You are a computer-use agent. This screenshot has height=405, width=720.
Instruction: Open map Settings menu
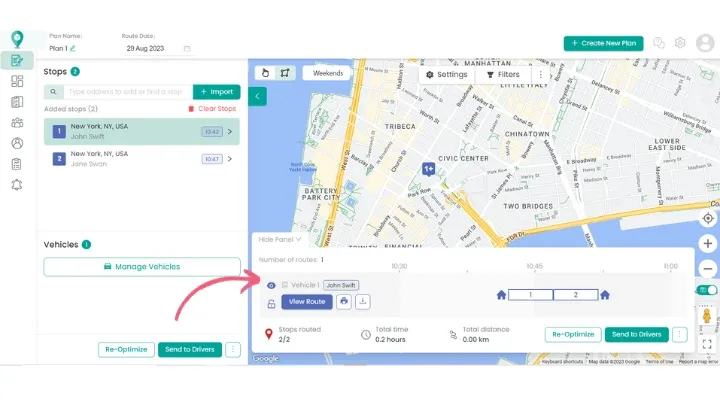447,74
